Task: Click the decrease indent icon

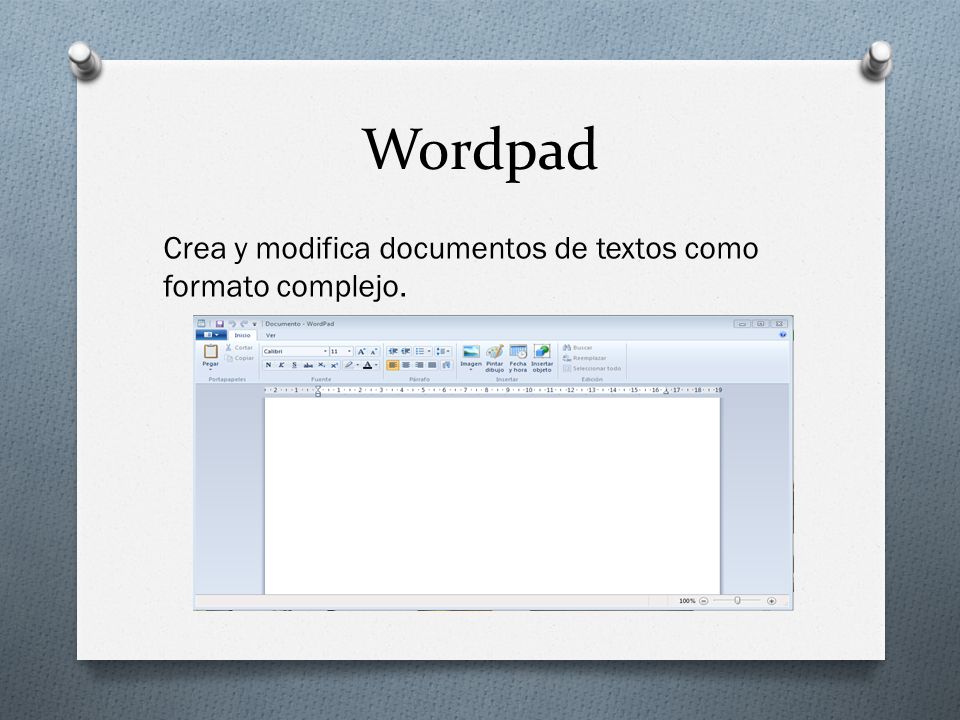Action: [x=393, y=351]
